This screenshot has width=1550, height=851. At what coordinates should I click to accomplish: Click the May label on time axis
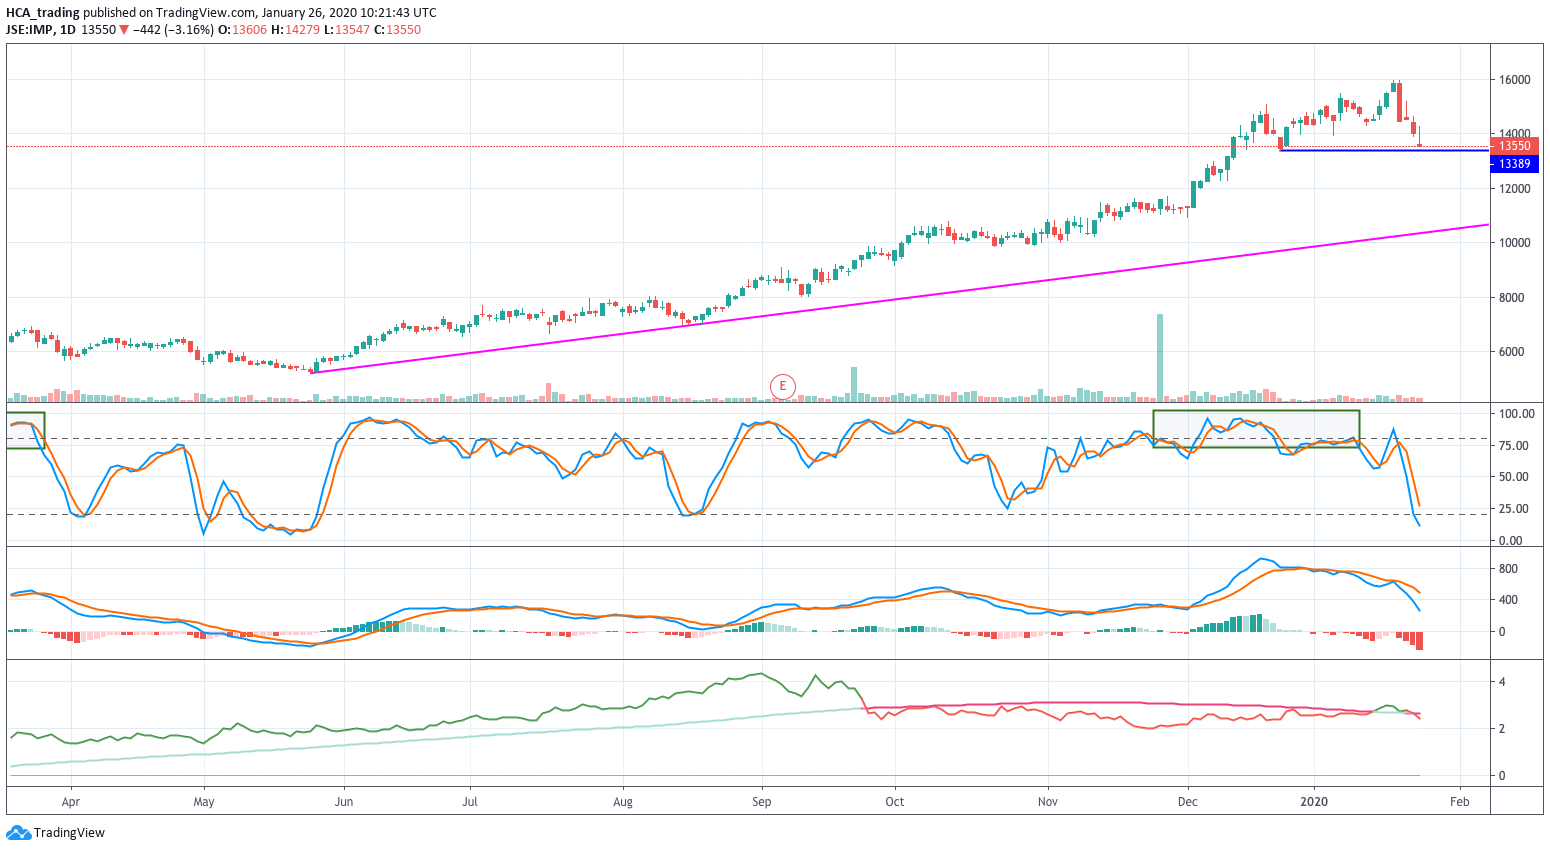[204, 802]
